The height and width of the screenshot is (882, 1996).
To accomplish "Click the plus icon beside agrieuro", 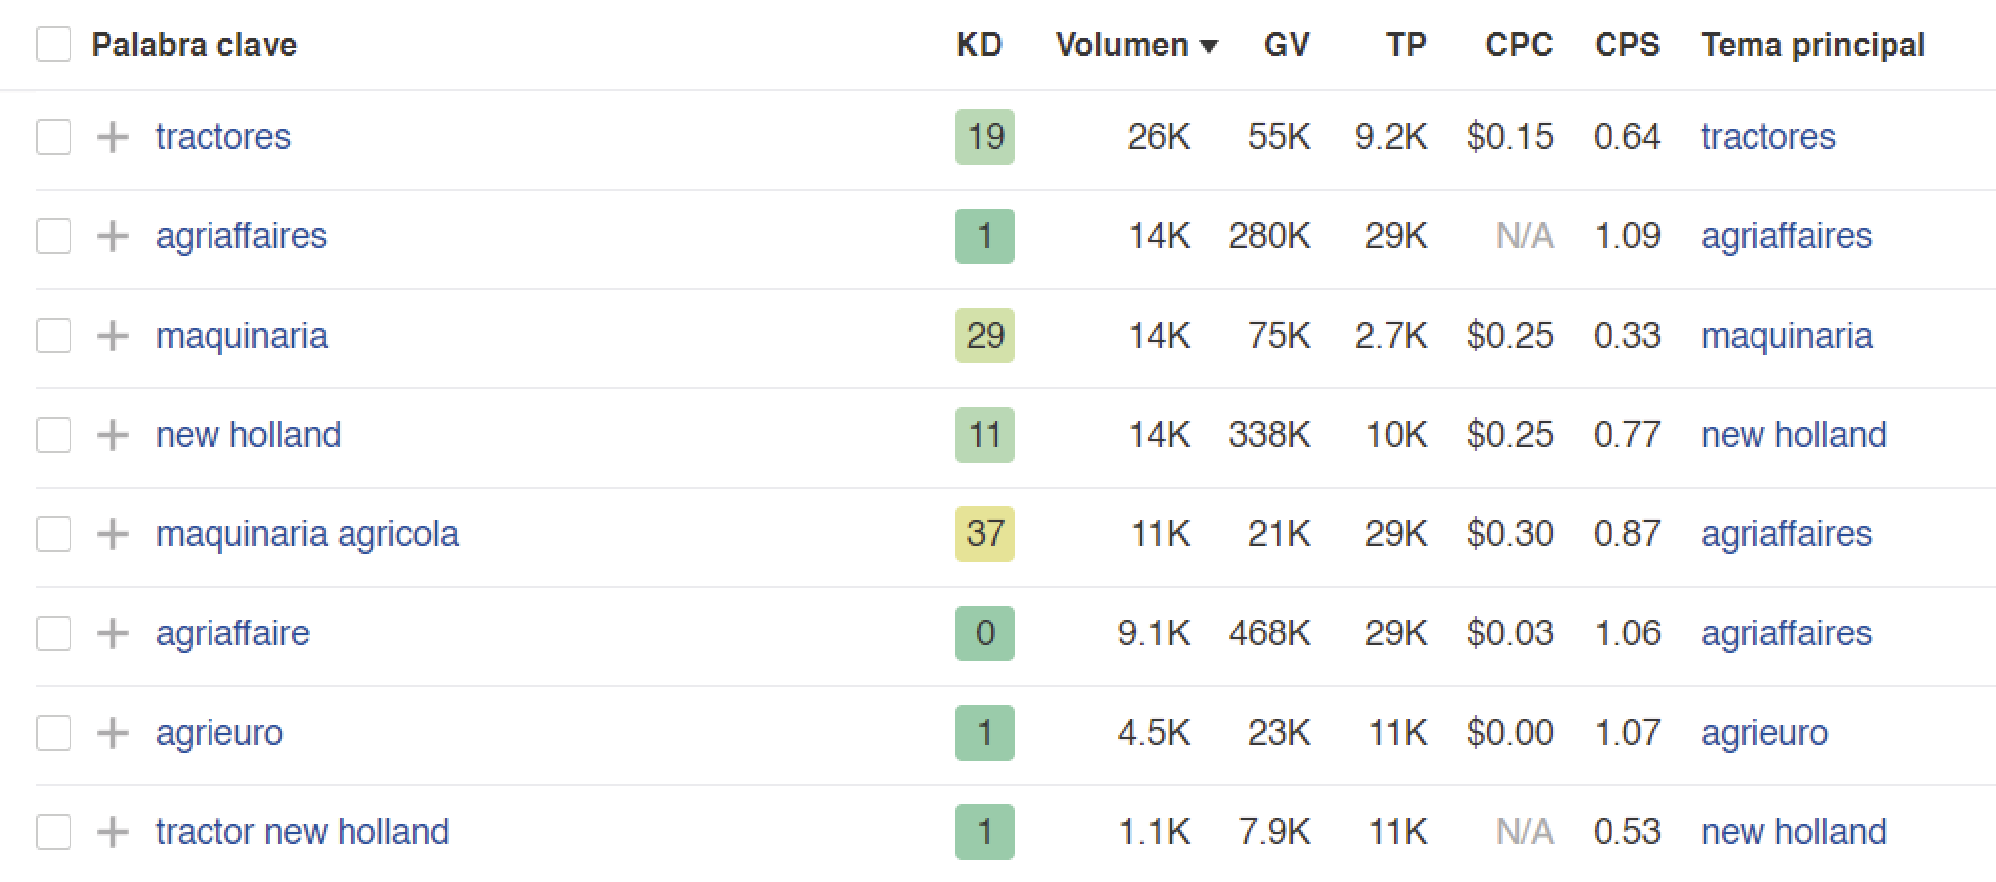I will point(113,733).
